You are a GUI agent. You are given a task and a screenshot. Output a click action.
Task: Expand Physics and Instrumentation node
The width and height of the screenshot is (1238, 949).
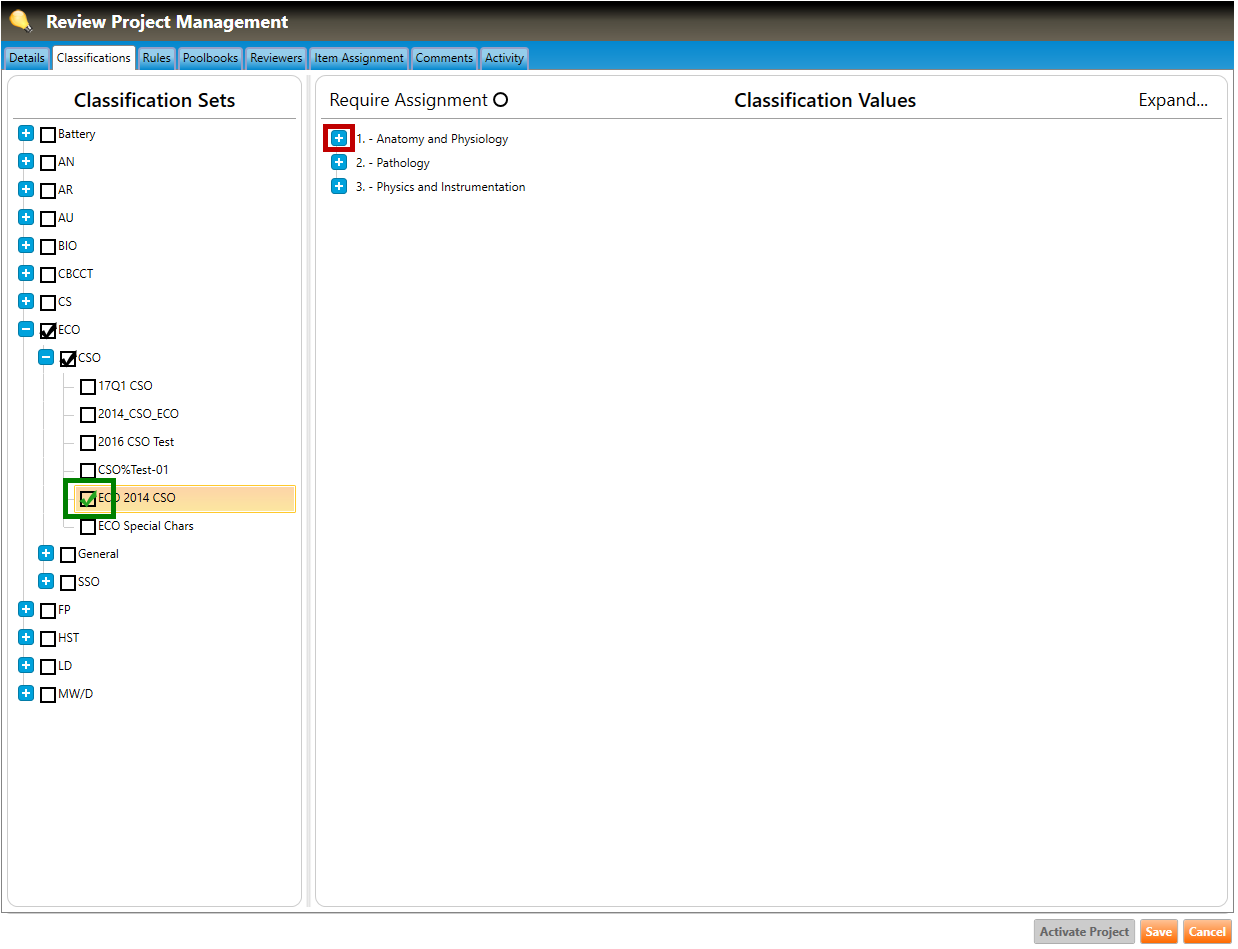[339, 187]
